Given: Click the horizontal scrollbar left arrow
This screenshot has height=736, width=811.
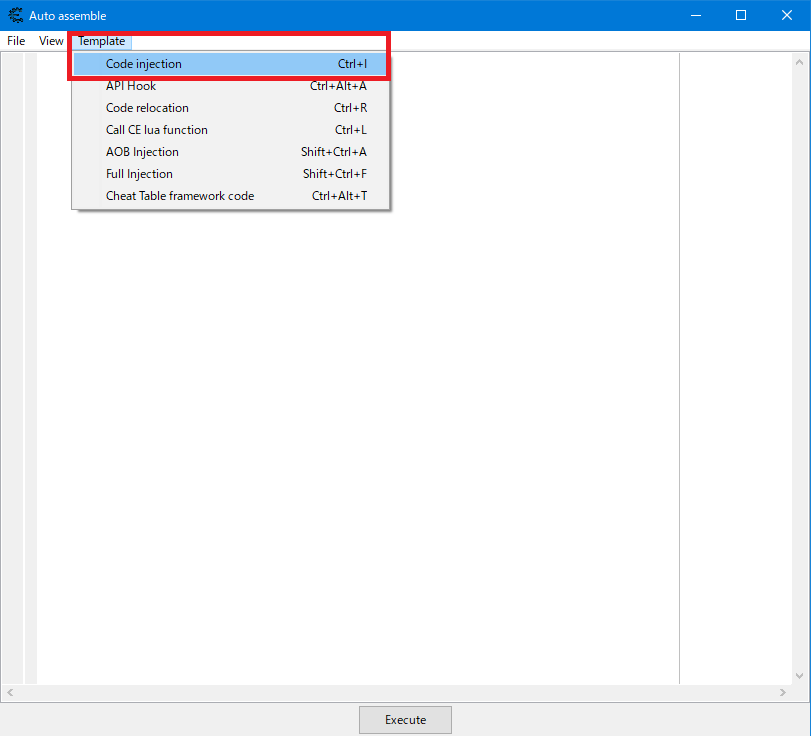Looking at the screenshot, I should point(10,693).
